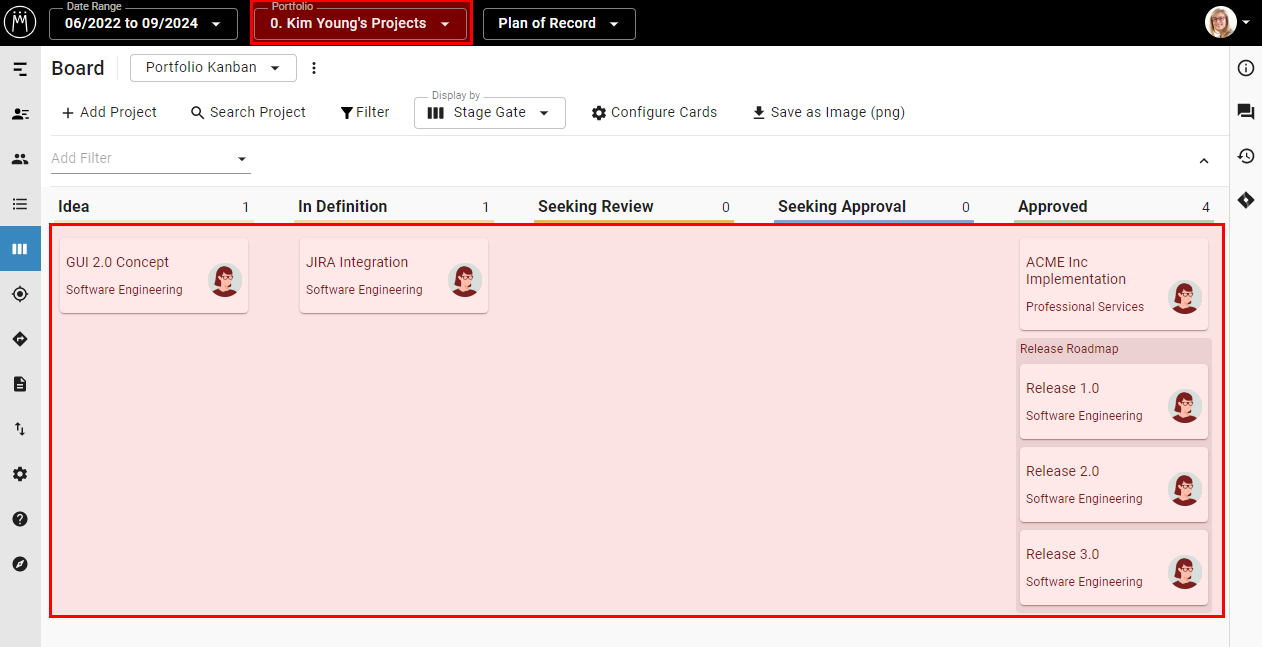
Task: Open the JIRA Integration card
Action: [394, 276]
